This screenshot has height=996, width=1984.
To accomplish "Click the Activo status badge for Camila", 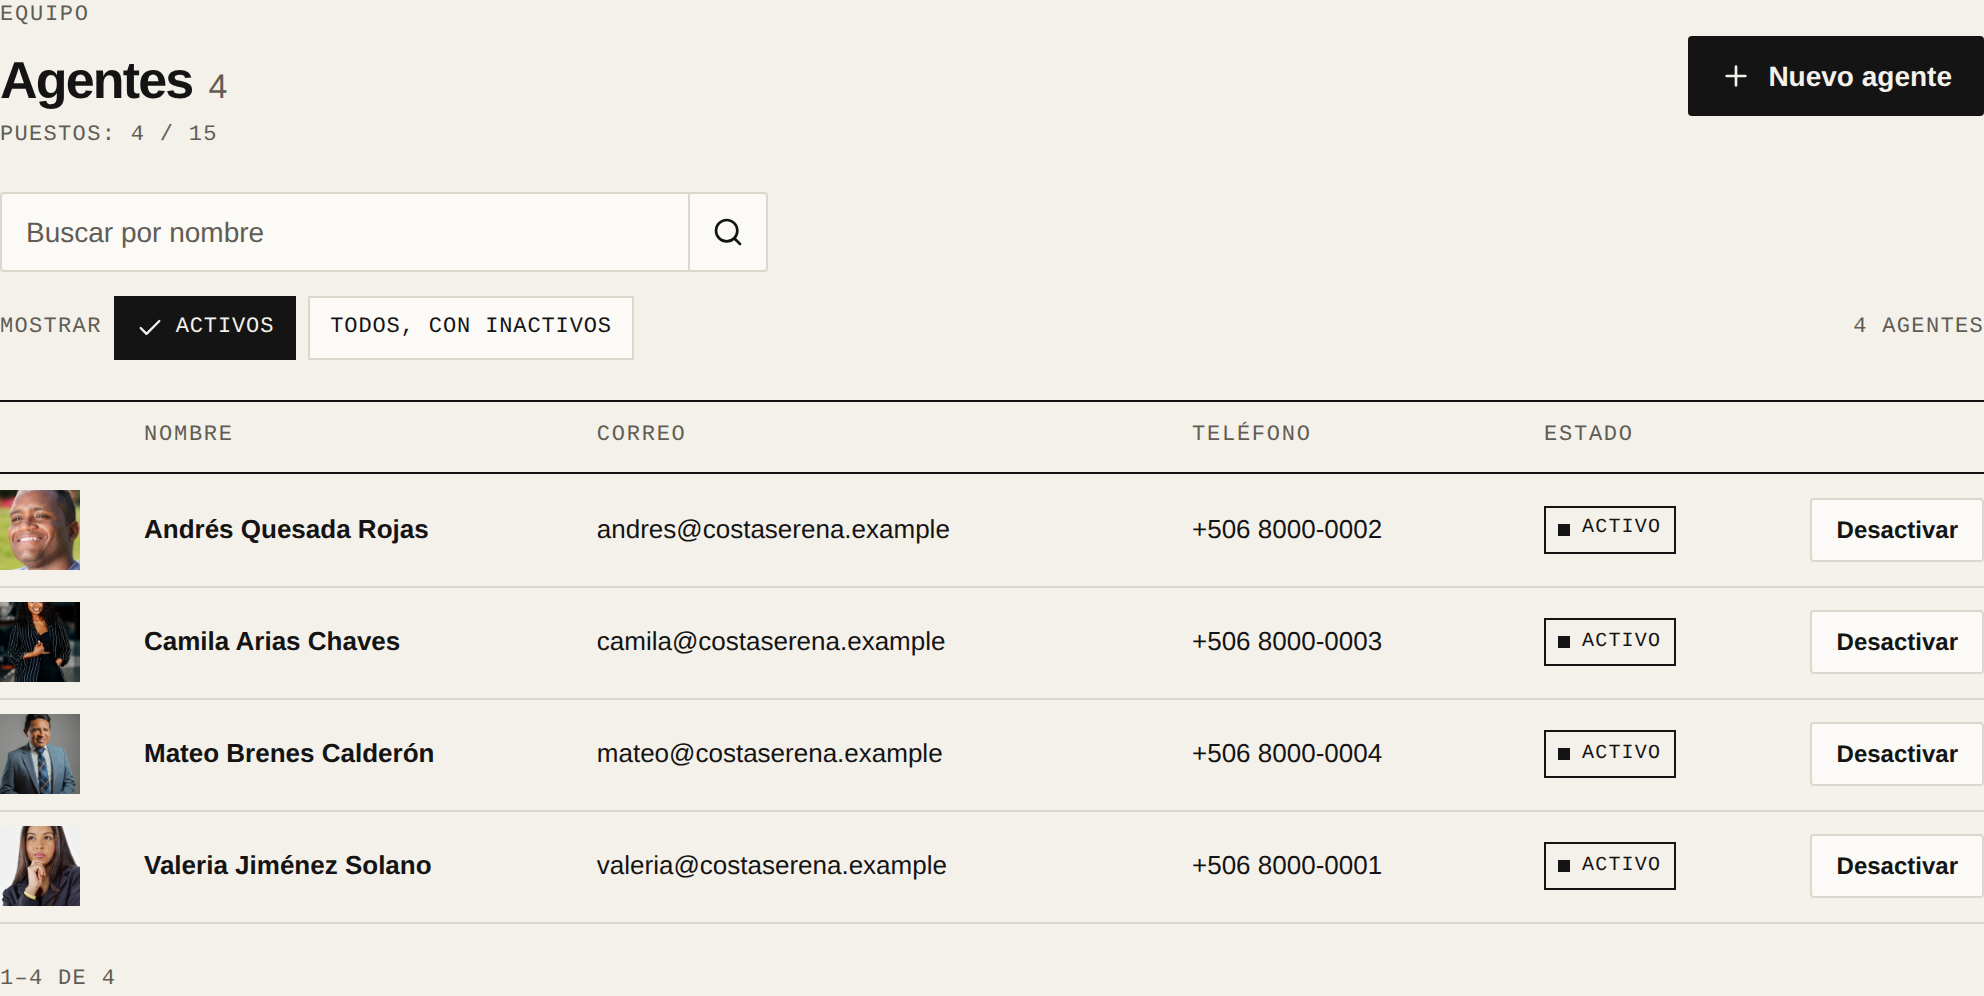I will tap(1610, 641).
